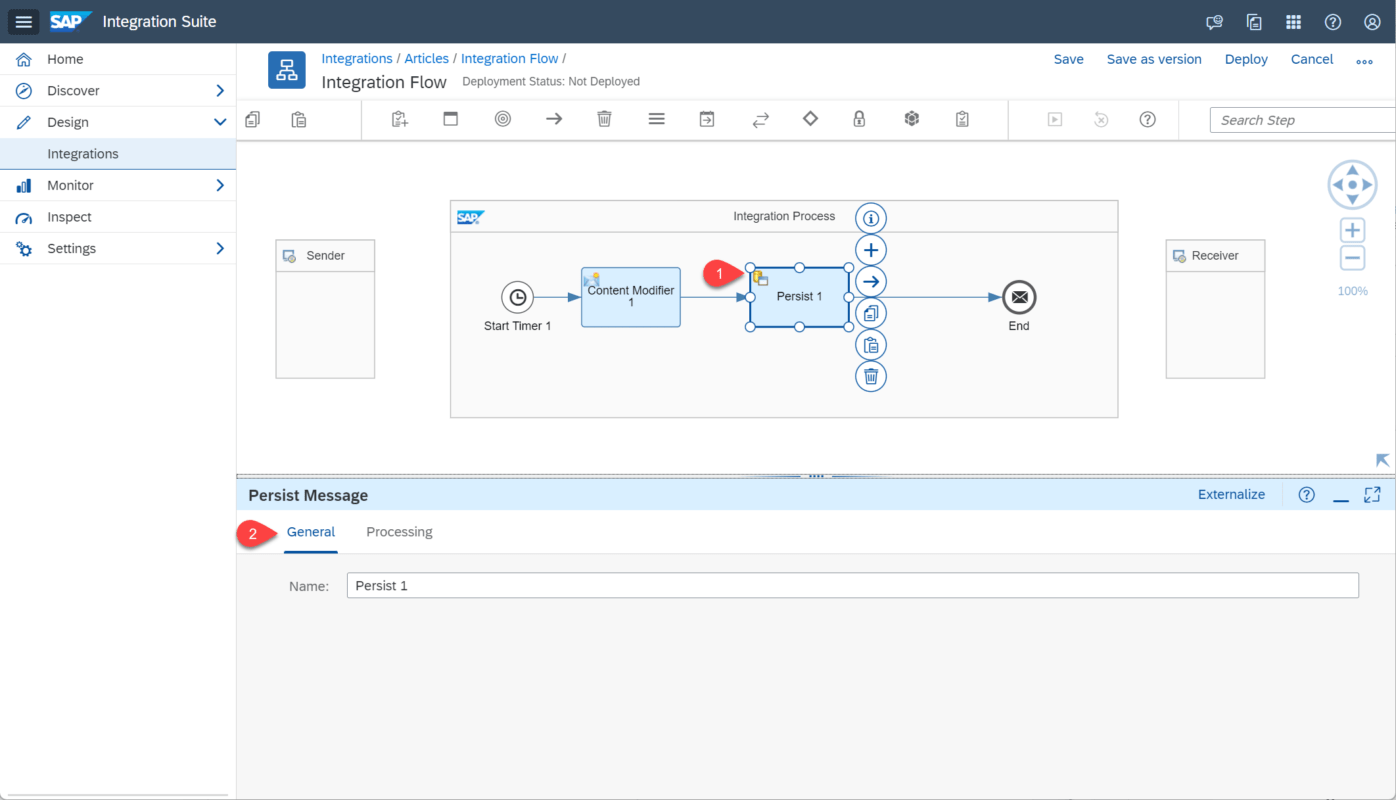1396x800 pixels.
Task: Click the delete speed button near Persist 1
Action: click(x=871, y=376)
